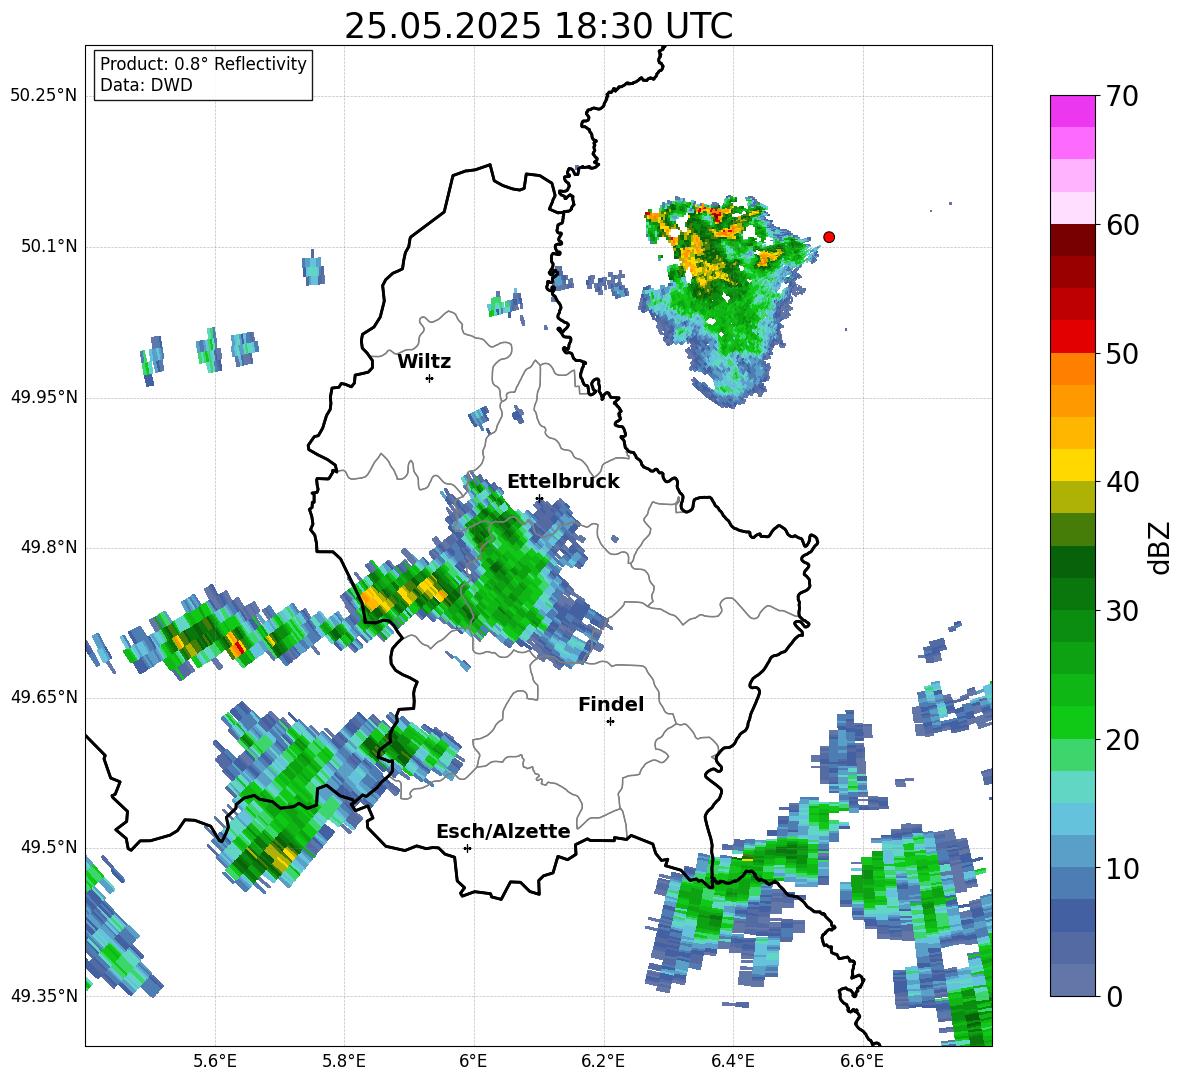The height and width of the screenshot is (1081, 1184).
Task: Click the Wiltz location cross marker
Action: coord(429,378)
